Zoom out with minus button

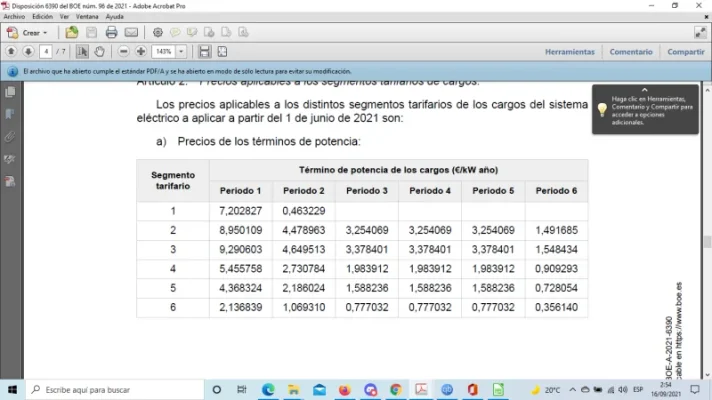(x=123, y=52)
